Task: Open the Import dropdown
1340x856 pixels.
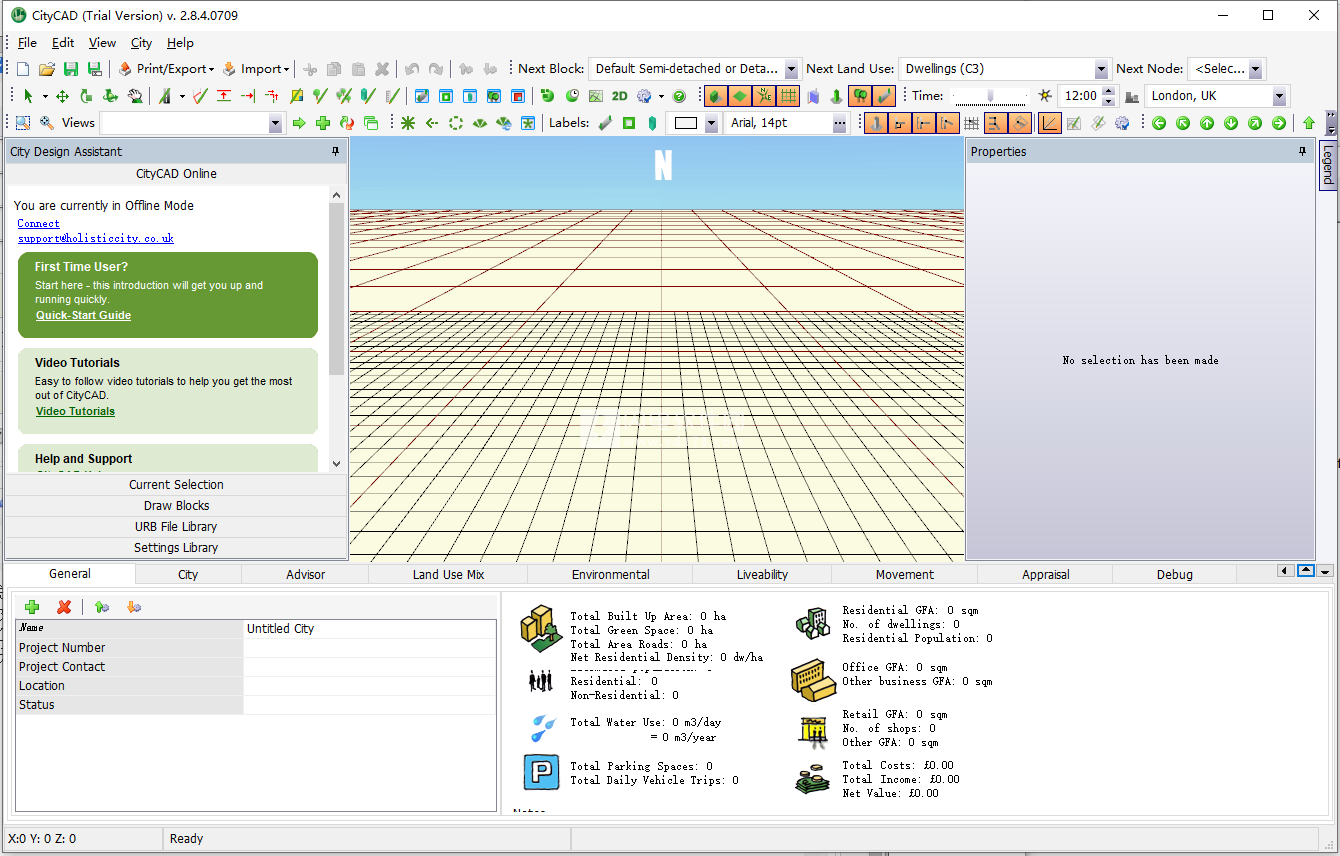Action: 256,69
